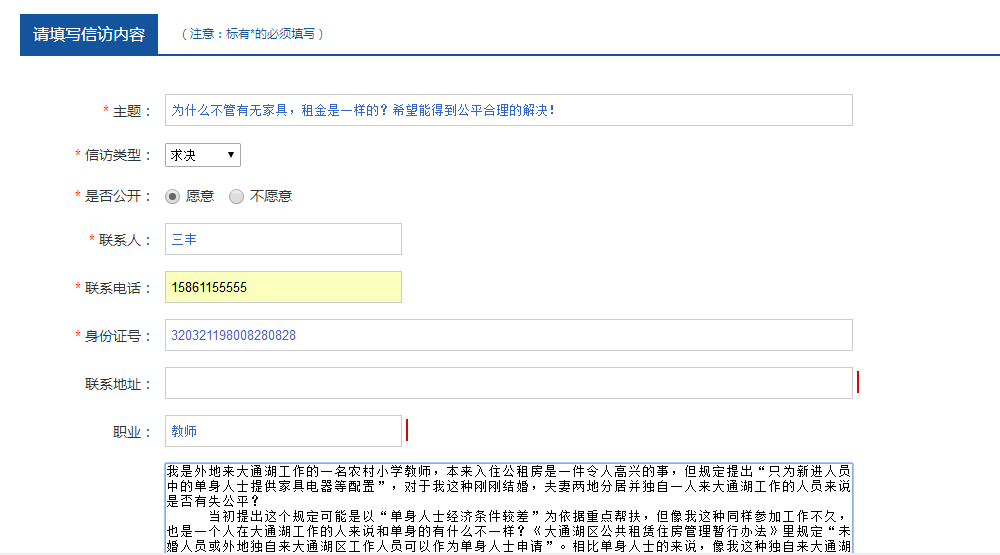Choose the 不愿意 radio option
This screenshot has height=555, width=1000.
(237, 197)
